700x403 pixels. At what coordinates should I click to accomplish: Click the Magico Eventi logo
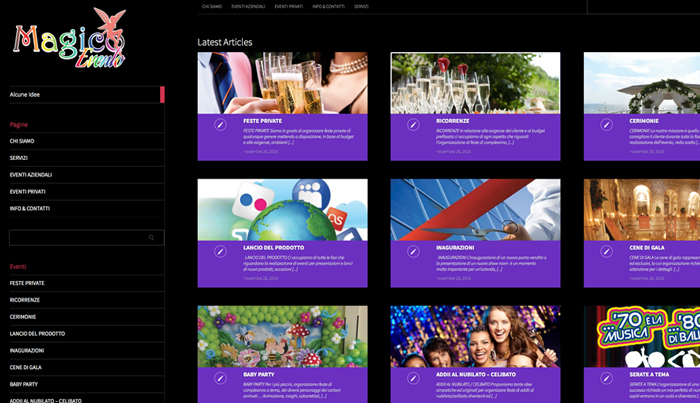click(70, 38)
